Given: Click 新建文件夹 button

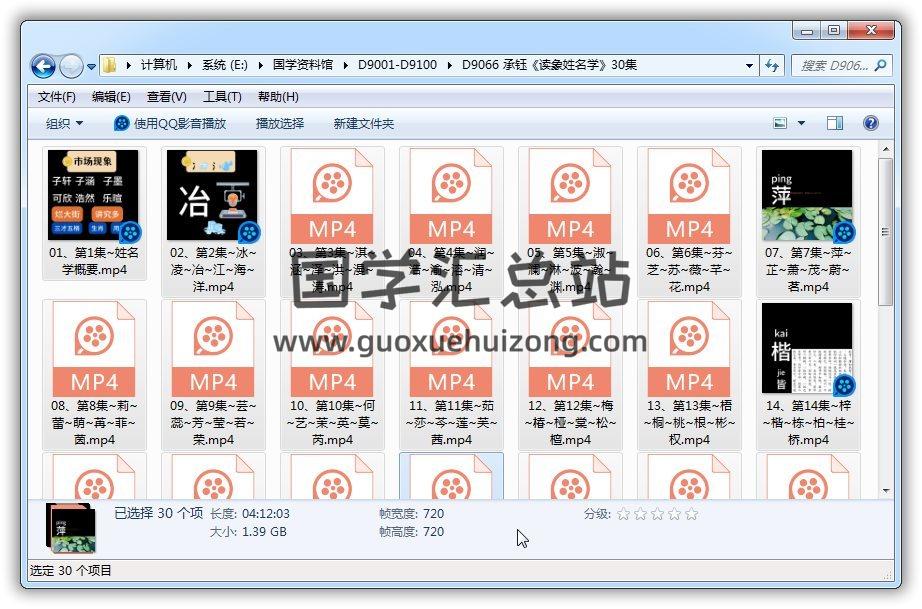Looking at the screenshot, I should click(364, 124).
